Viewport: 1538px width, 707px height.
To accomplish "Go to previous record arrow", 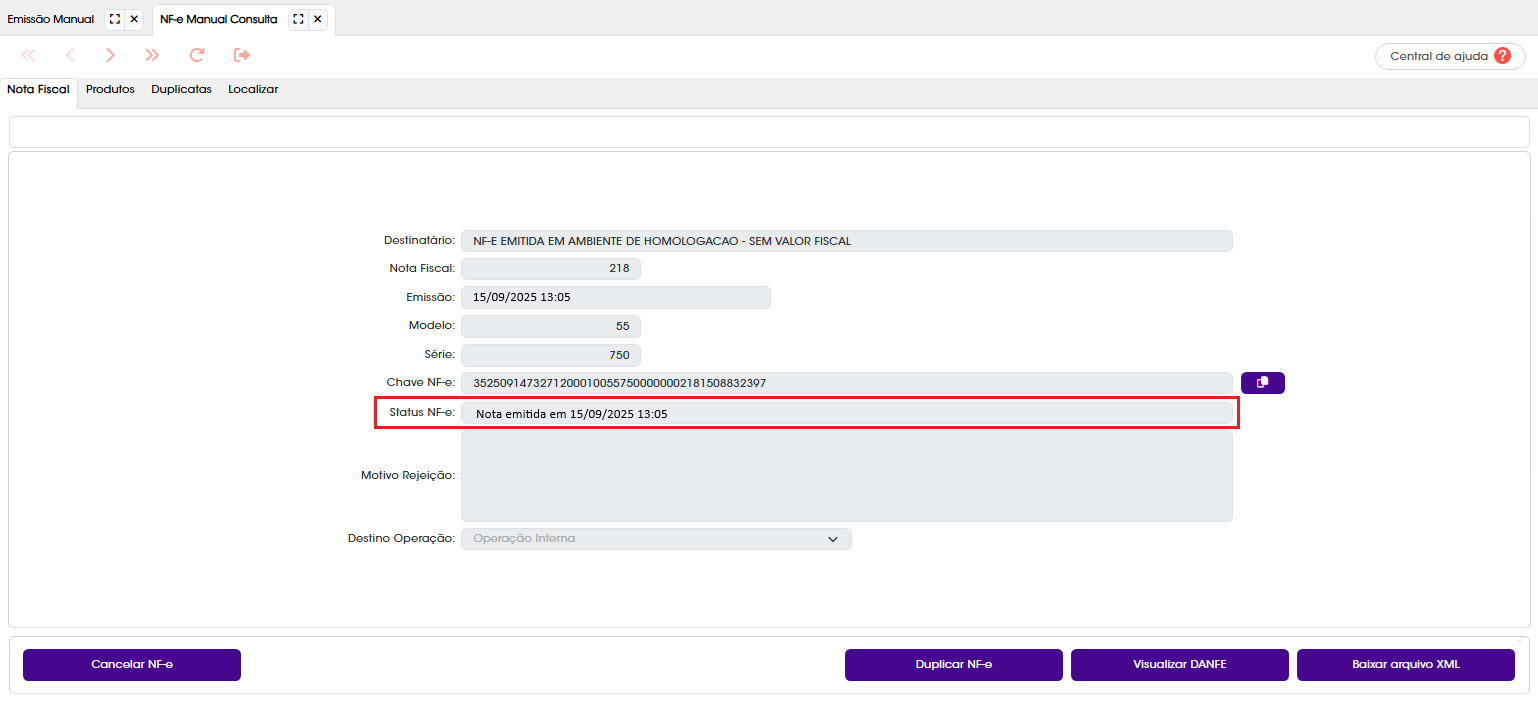I will (x=70, y=55).
